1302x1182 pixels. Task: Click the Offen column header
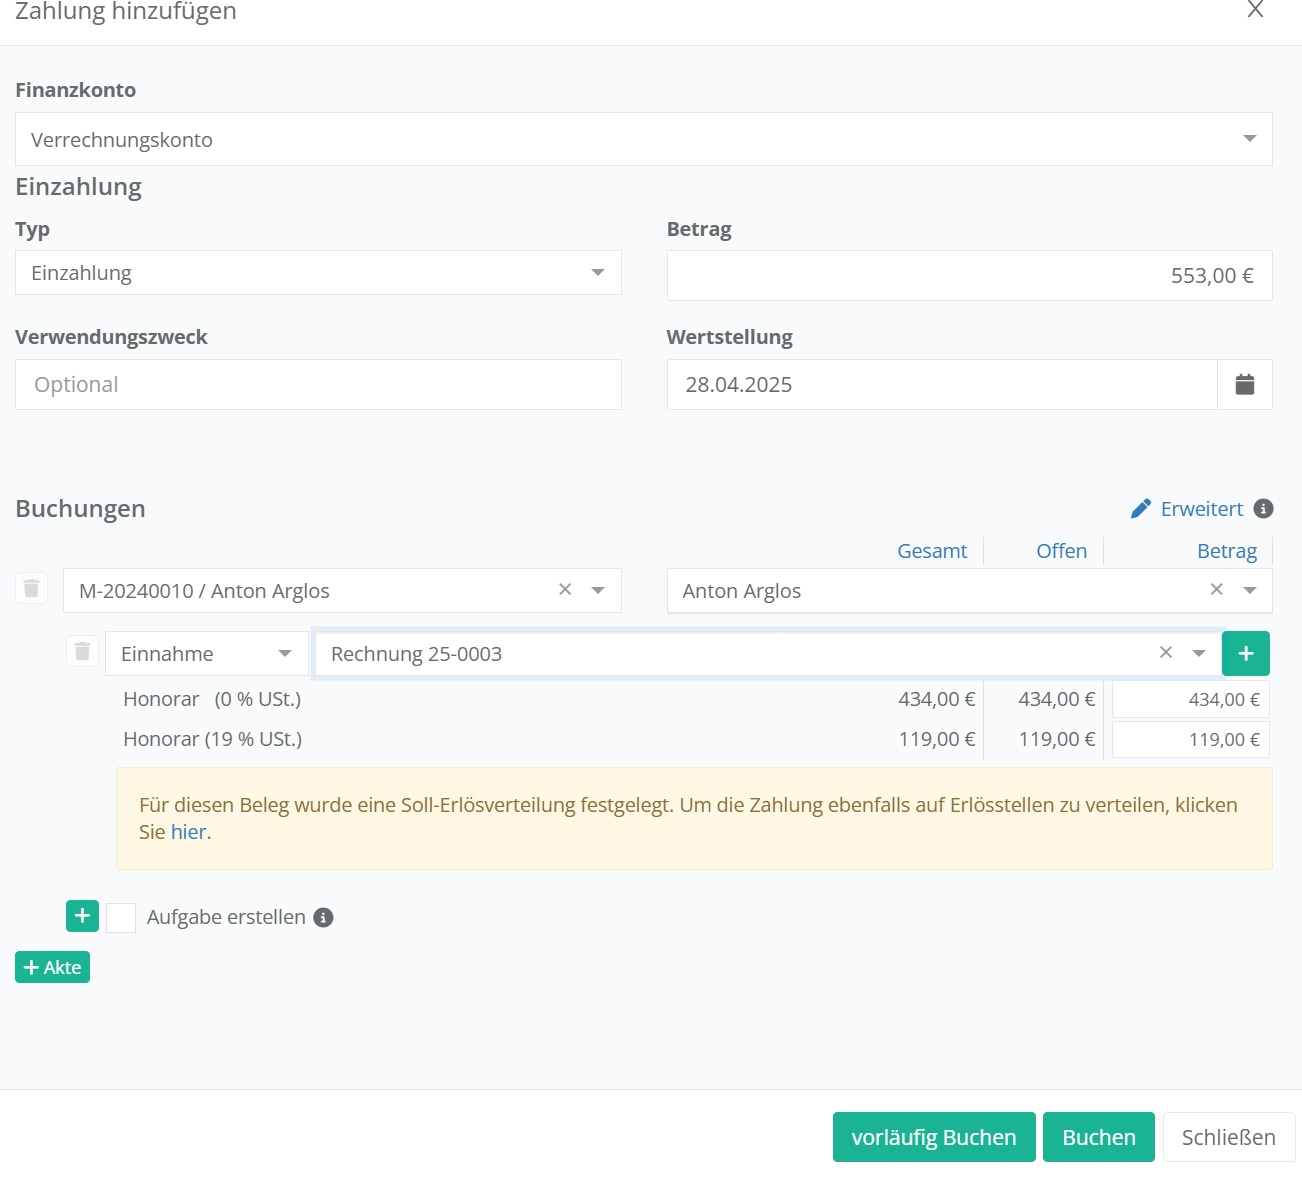1061,551
